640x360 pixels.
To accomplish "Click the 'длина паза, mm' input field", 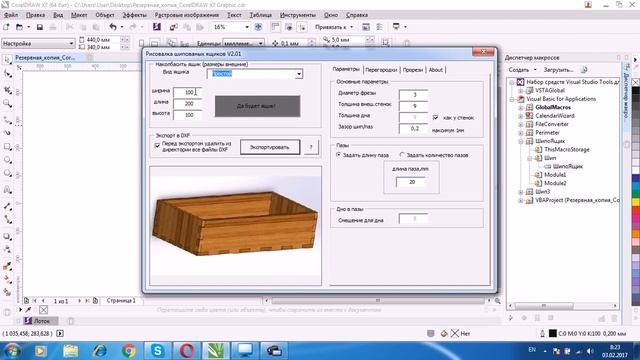I will [x=411, y=182].
